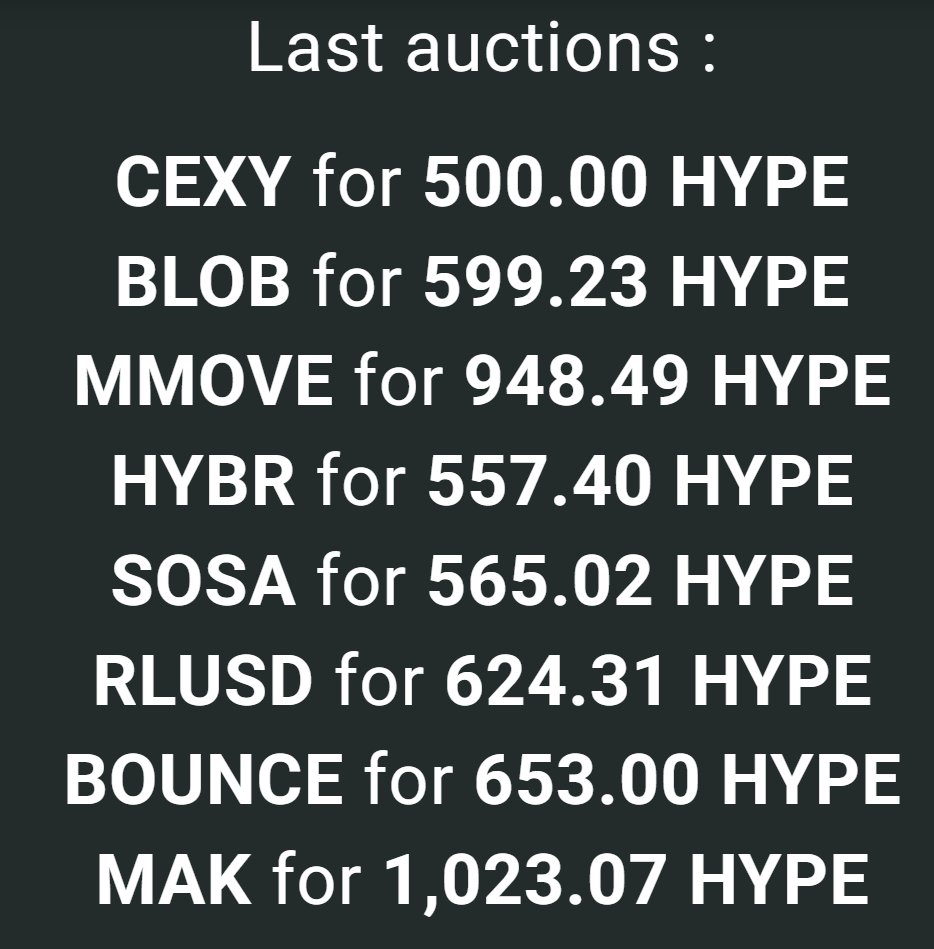The width and height of the screenshot is (934, 949).
Task: Open the CEXY auction ticker
Action: (x=204, y=183)
